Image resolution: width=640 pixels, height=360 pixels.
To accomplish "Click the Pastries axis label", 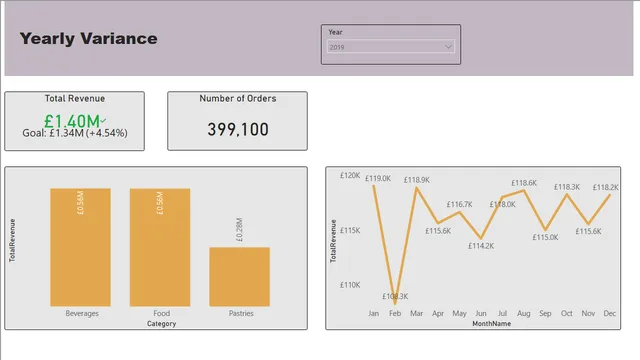I will (241, 313).
